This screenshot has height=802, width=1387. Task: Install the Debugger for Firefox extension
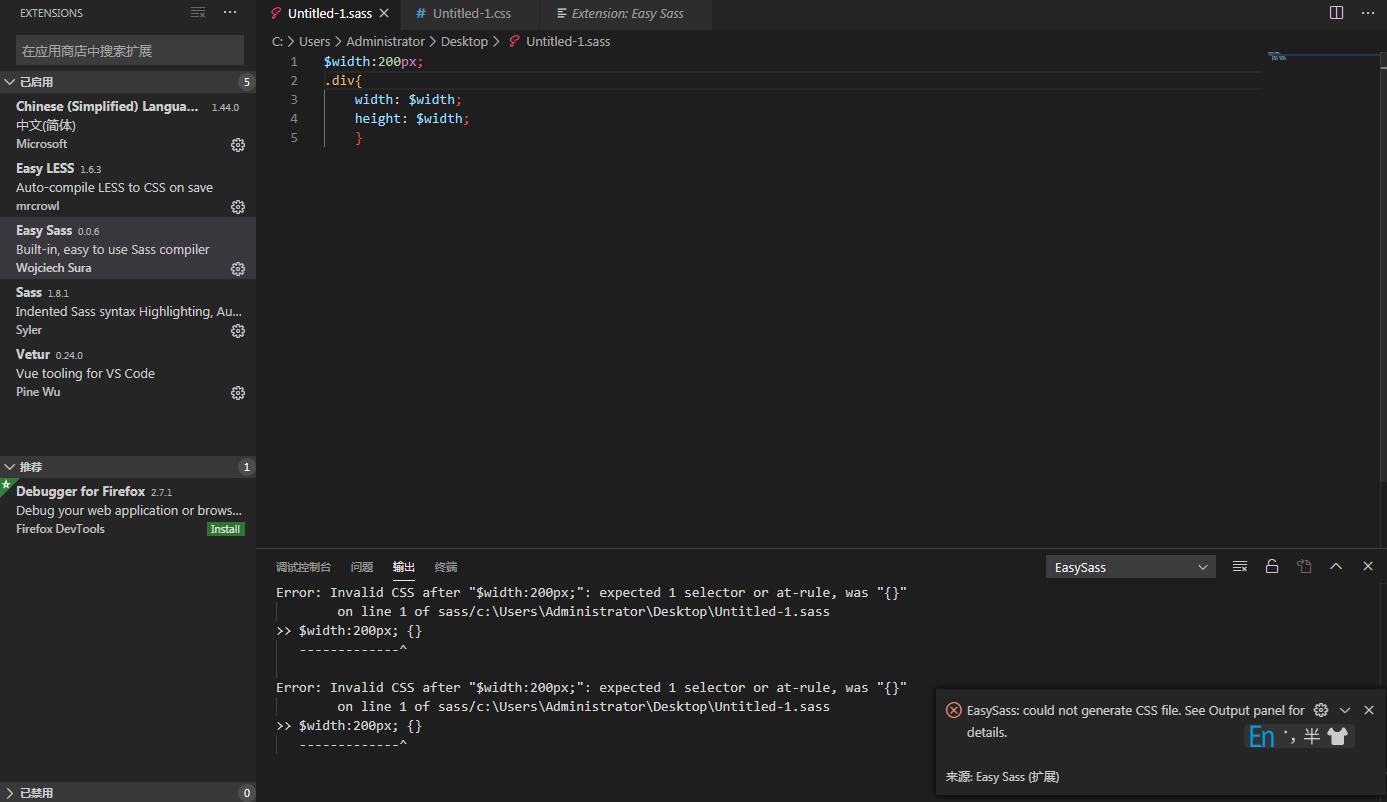pyautogui.click(x=226, y=529)
